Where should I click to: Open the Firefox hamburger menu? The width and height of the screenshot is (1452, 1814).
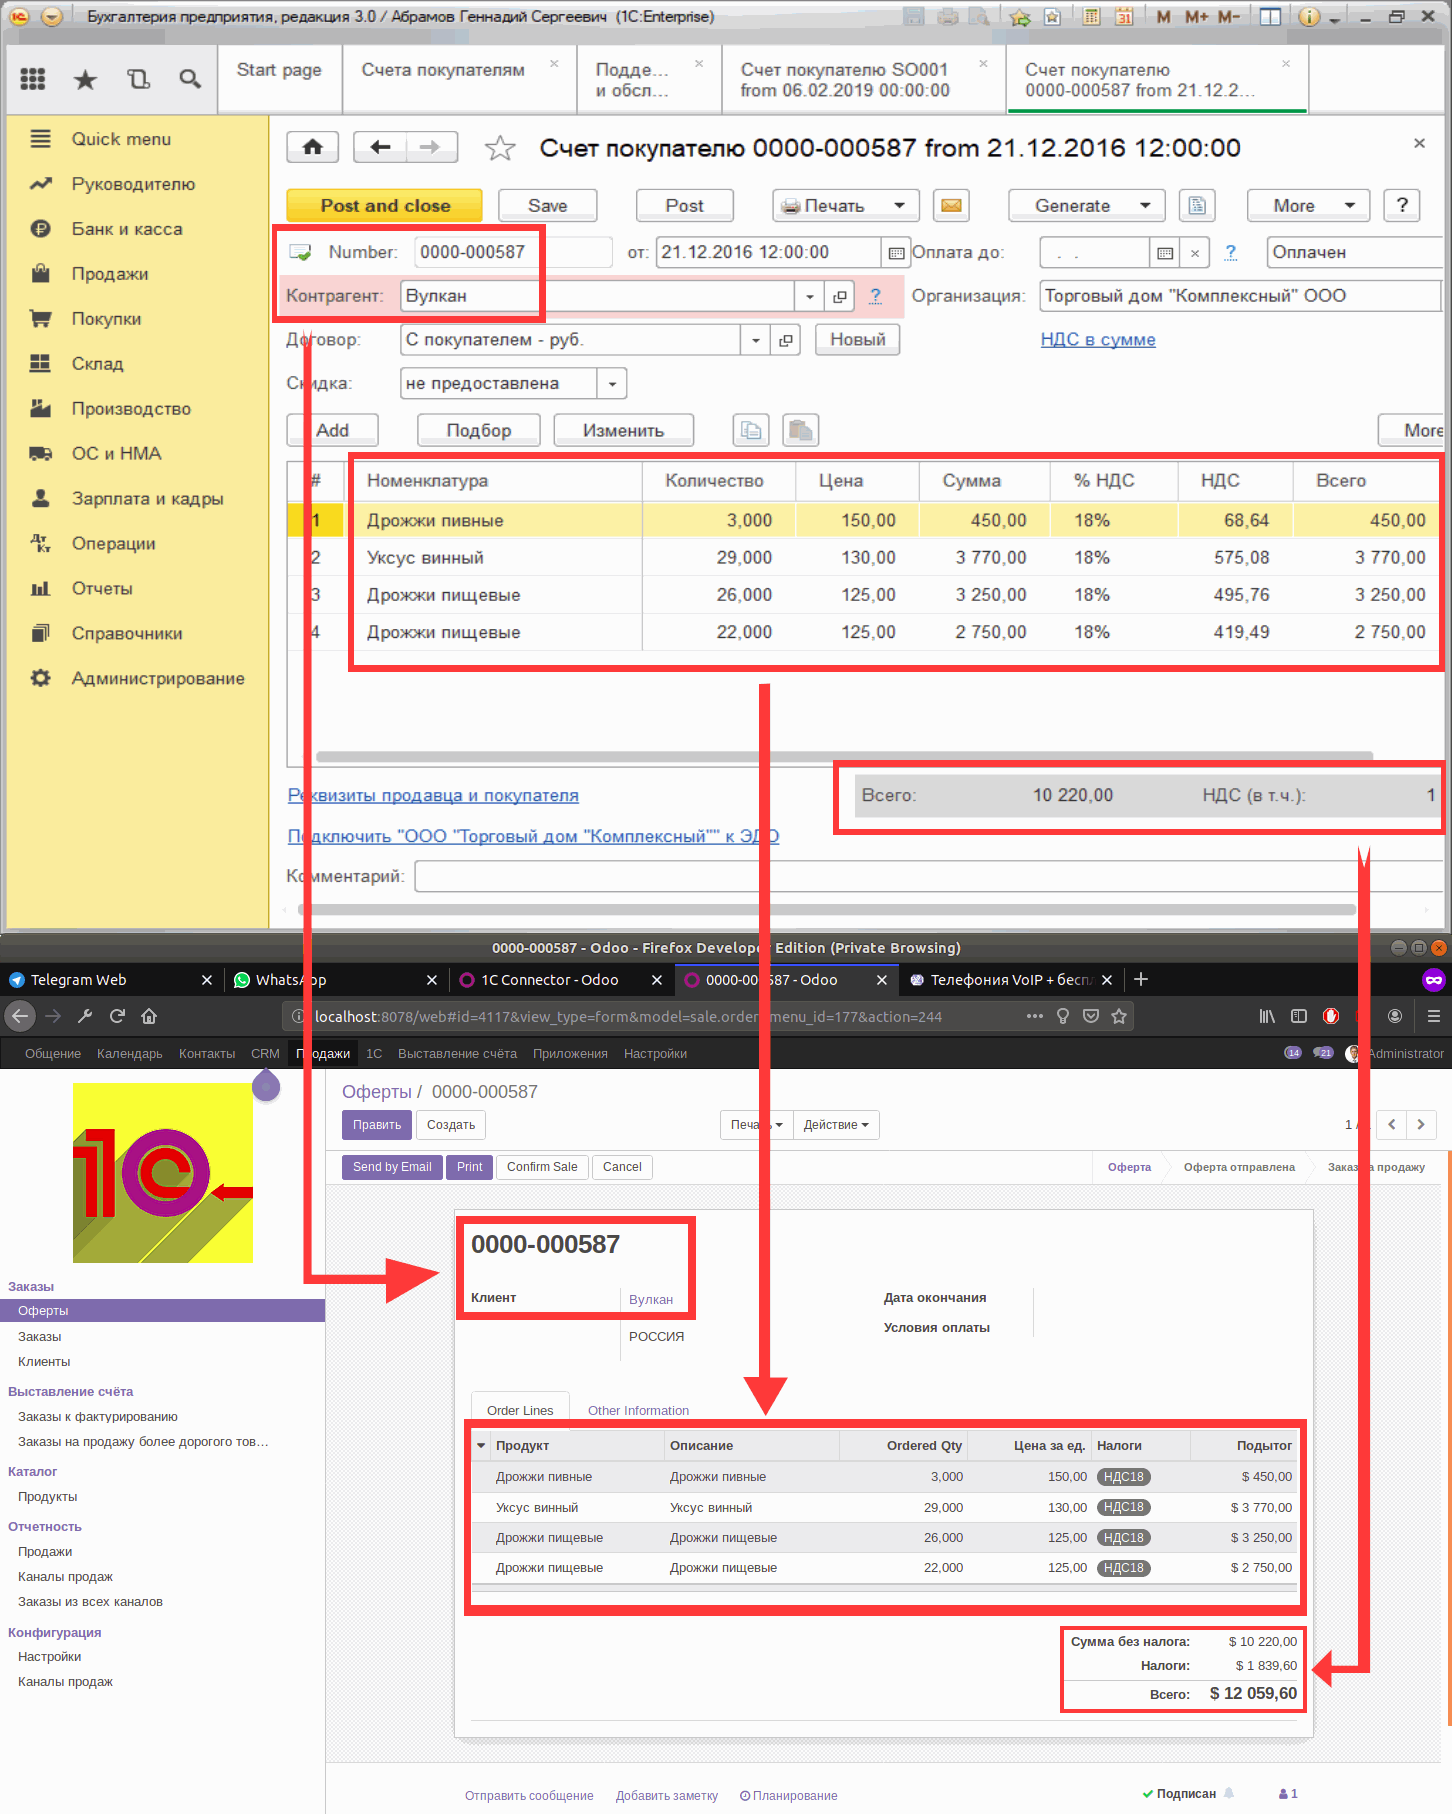tap(1433, 1016)
